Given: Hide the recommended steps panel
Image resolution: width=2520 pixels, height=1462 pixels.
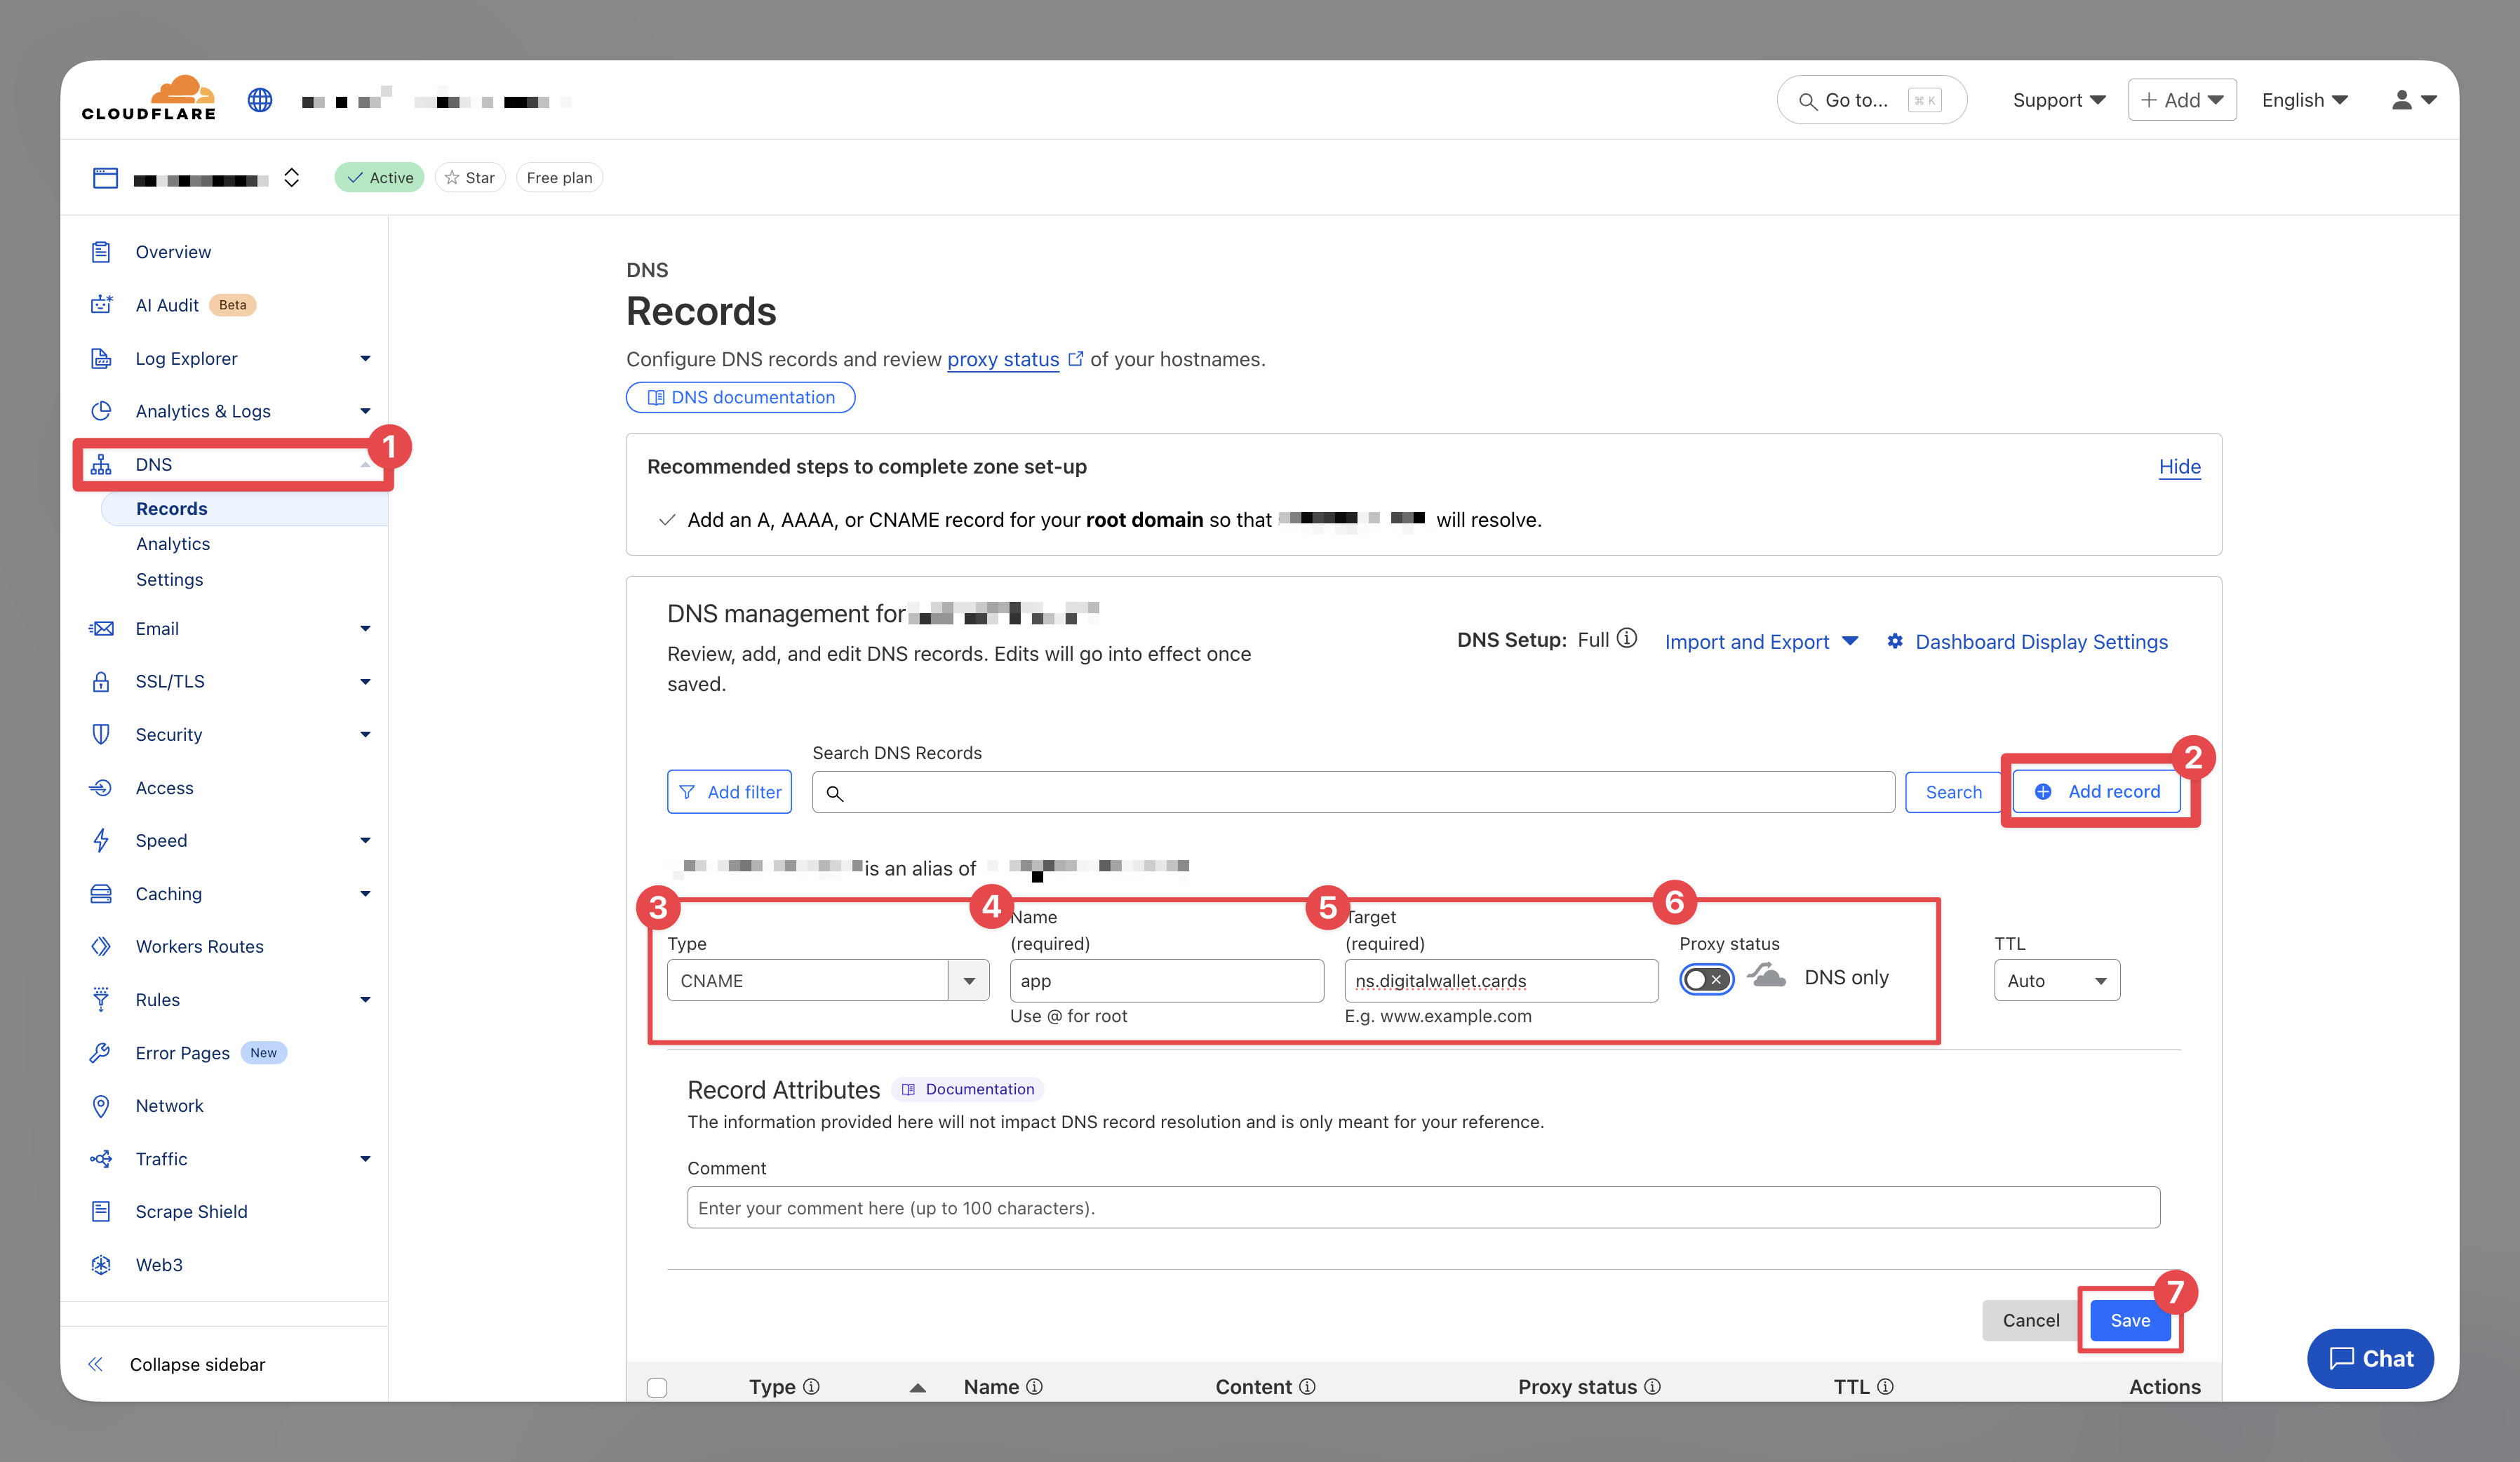Looking at the screenshot, I should [2179, 466].
